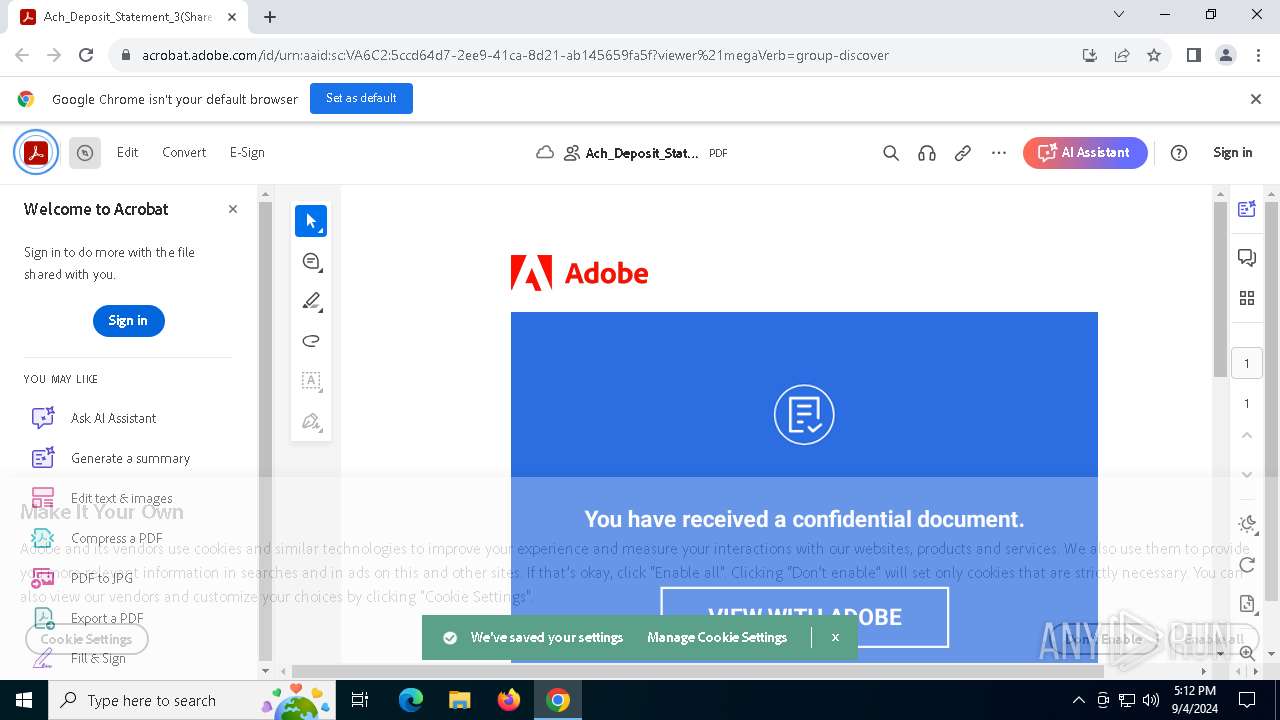This screenshot has height=720, width=1280.
Task: Open the page thumbnails grid icon
Action: pos(1247,298)
